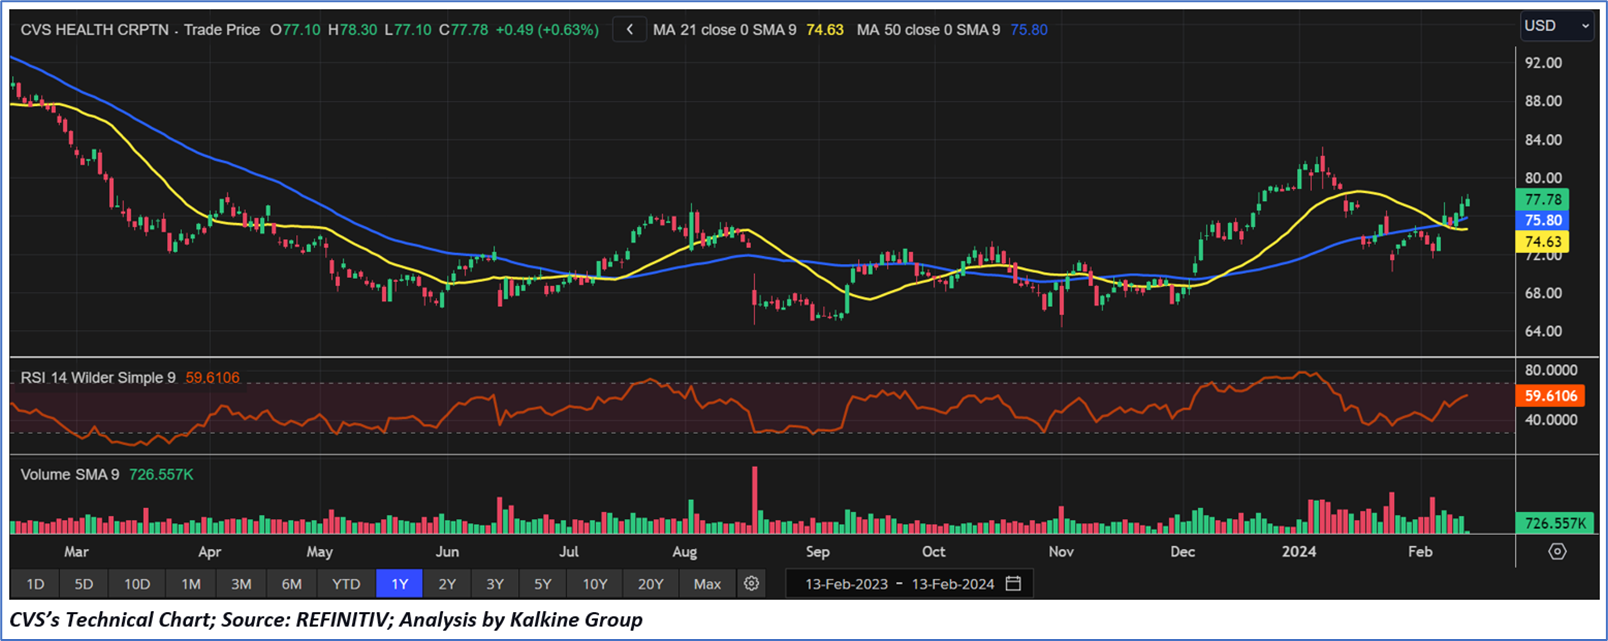Click the green 77.78 price tag
The image size is (1608, 641).
pyautogui.click(x=1543, y=200)
